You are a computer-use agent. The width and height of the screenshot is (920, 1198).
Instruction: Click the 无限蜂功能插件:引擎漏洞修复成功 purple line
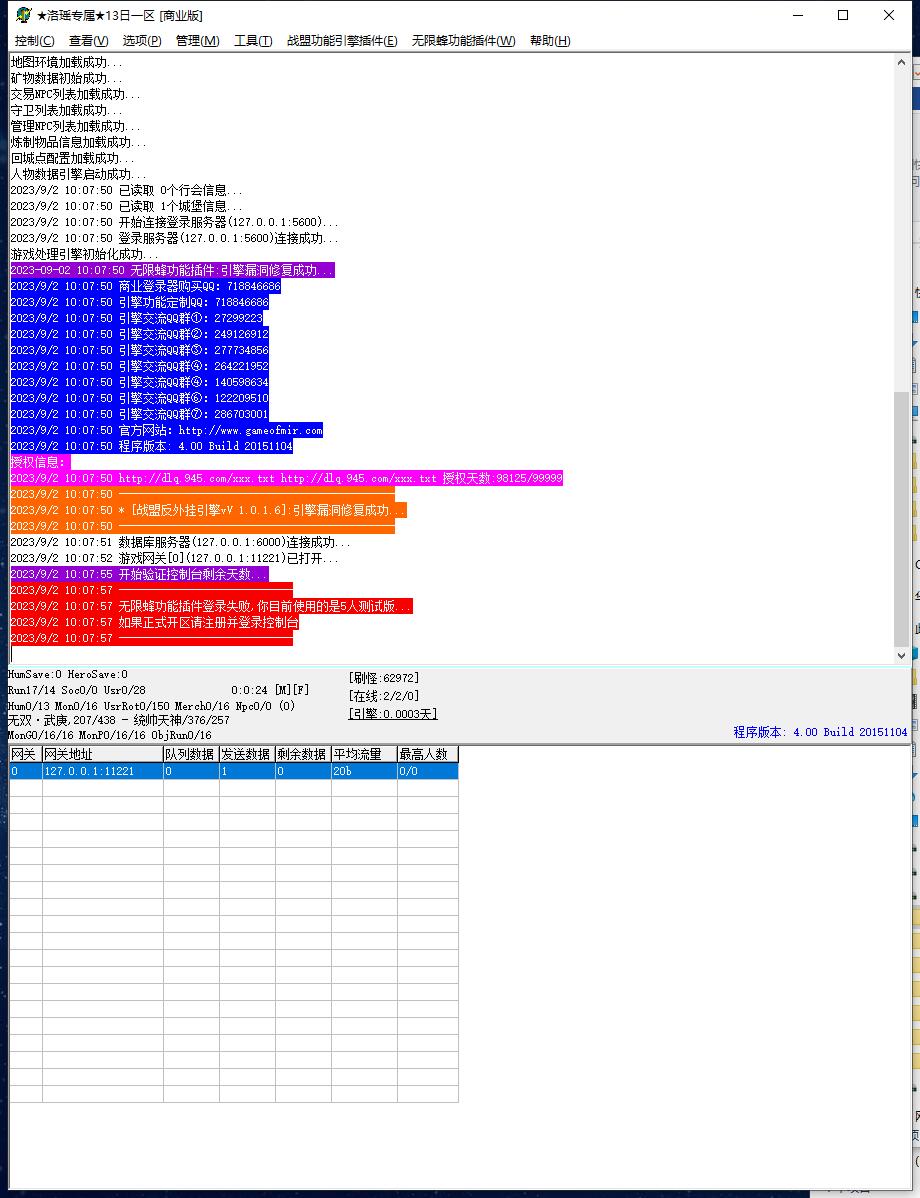tap(172, 270)
